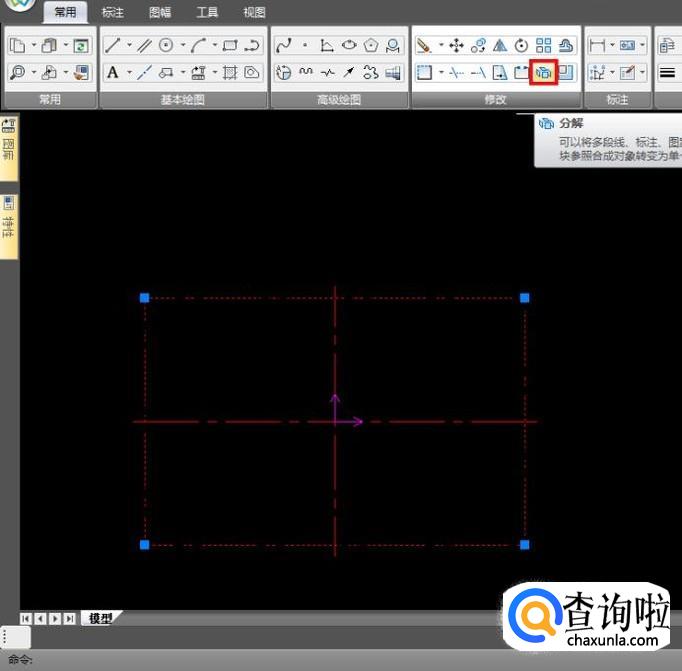Select the 模型 layout tab
Image resolution: width=682 pixels, height=671 pixels.
point(100,618)
